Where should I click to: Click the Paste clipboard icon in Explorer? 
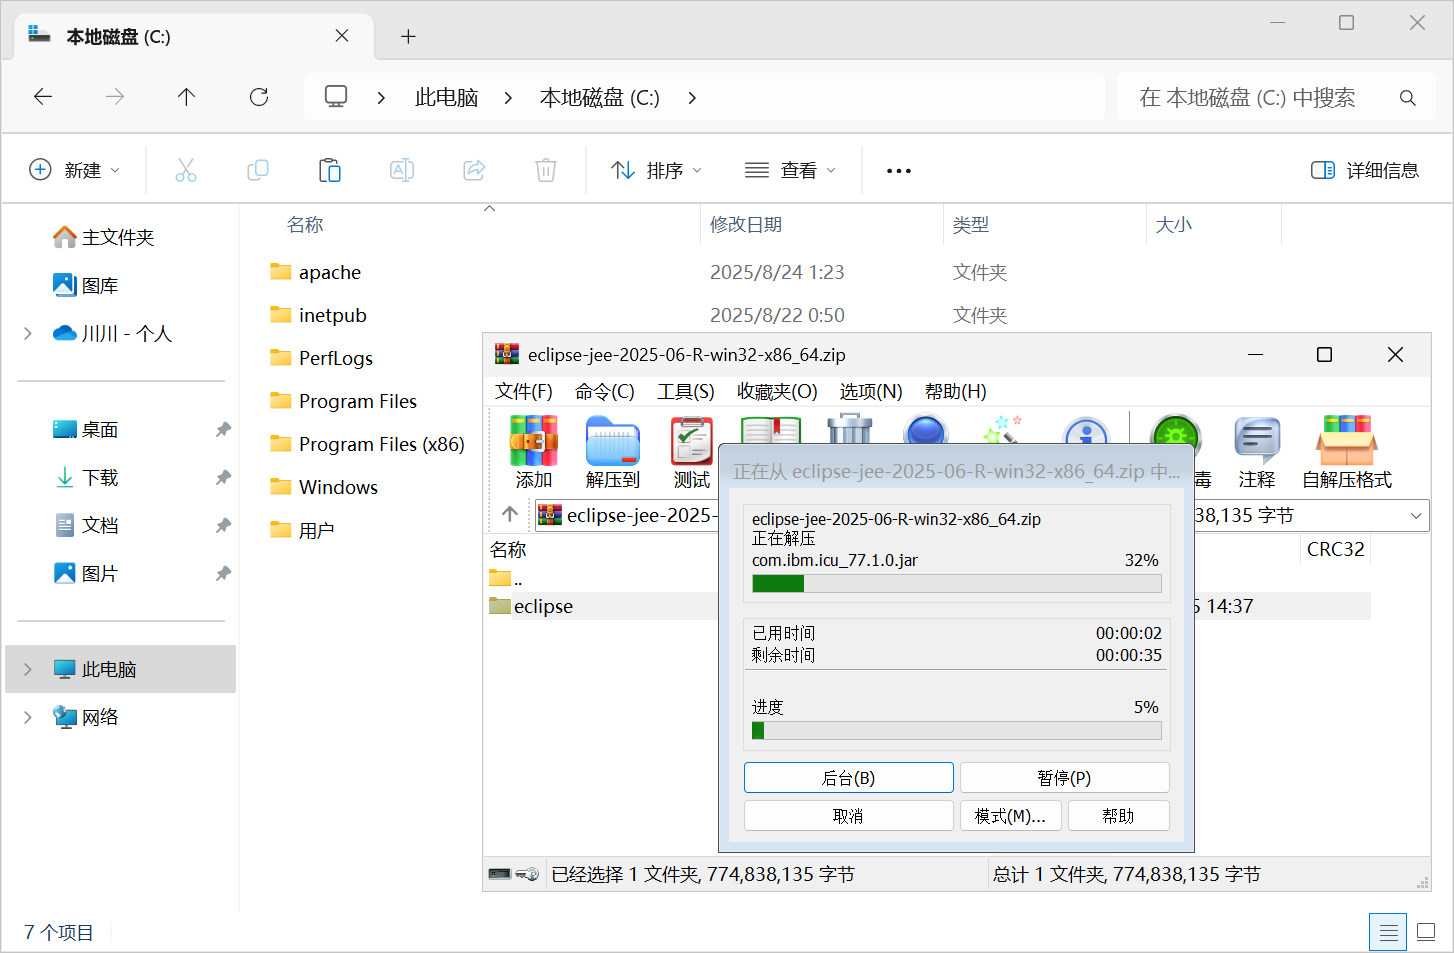pyautogui.click(x=330, y=170)
